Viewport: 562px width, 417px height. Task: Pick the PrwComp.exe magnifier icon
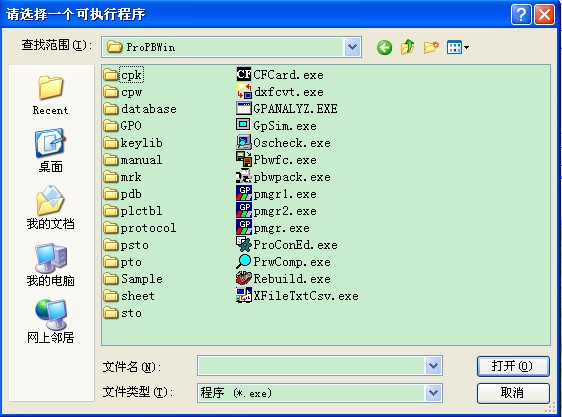click(244, 261)
